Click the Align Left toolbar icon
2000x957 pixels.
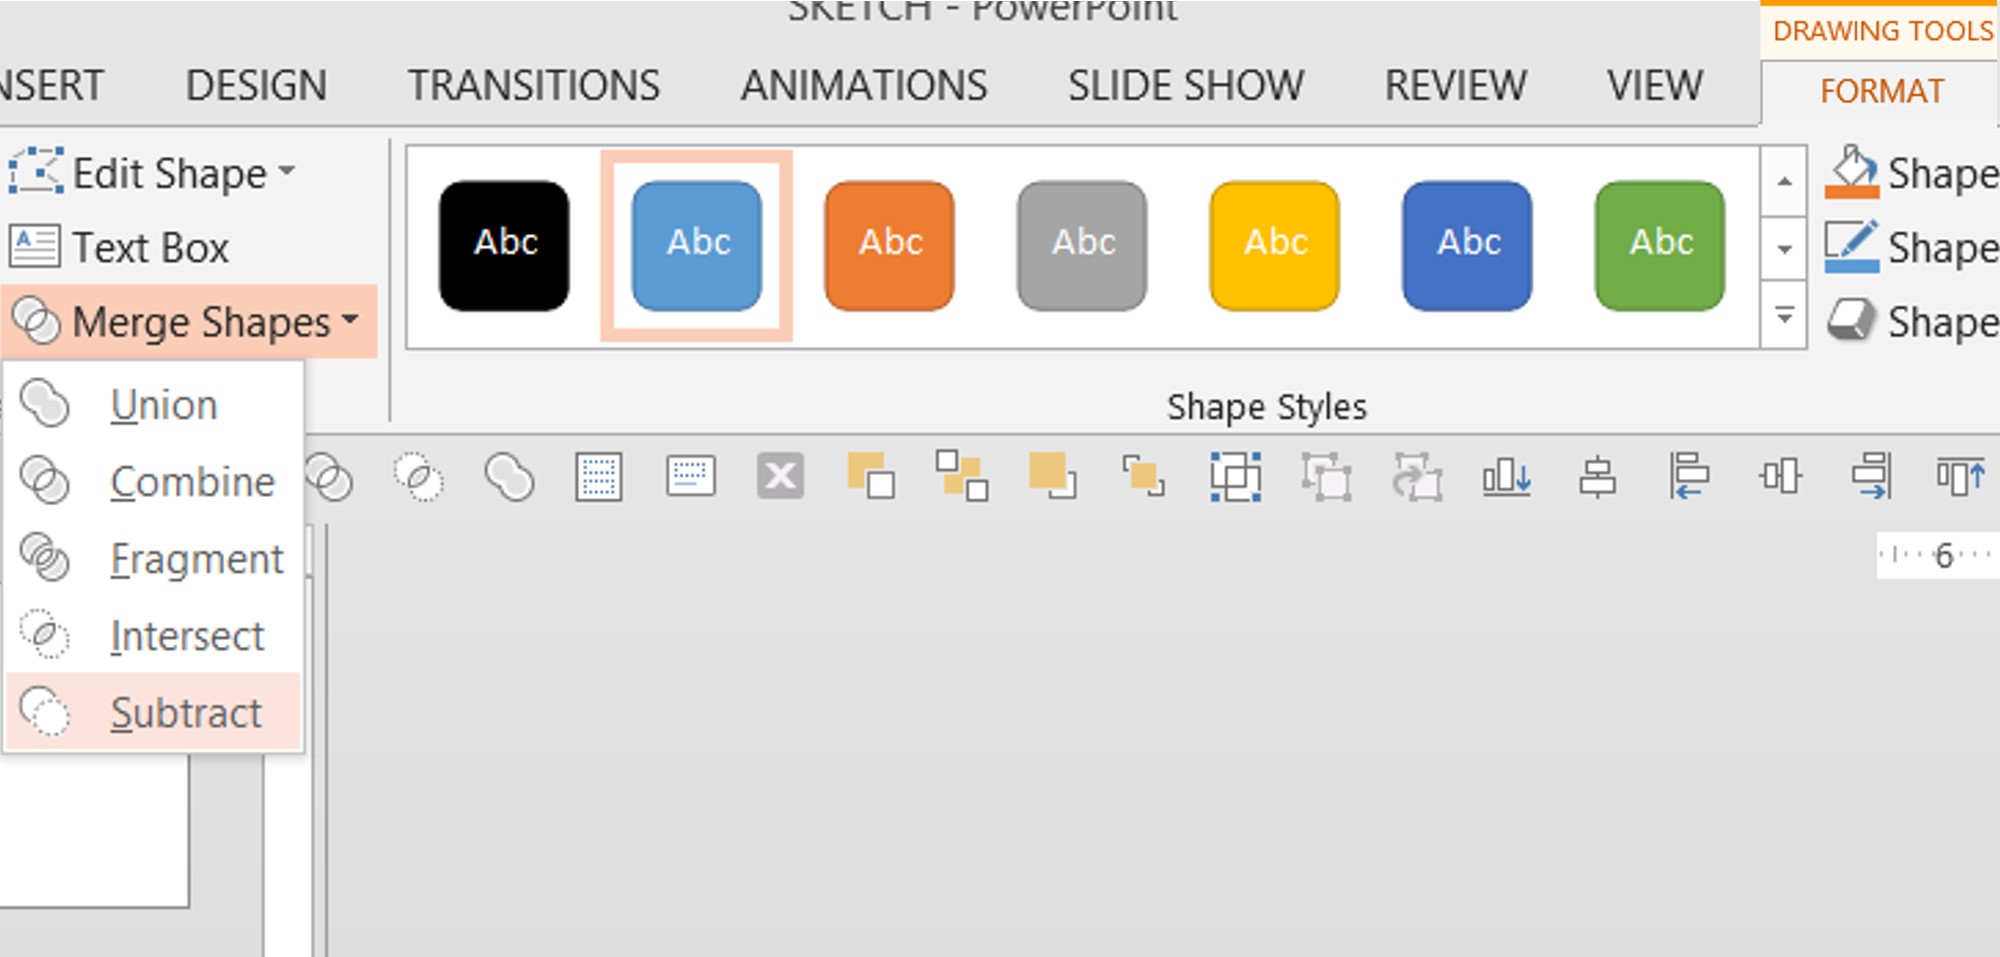(x=1688, y=477)
